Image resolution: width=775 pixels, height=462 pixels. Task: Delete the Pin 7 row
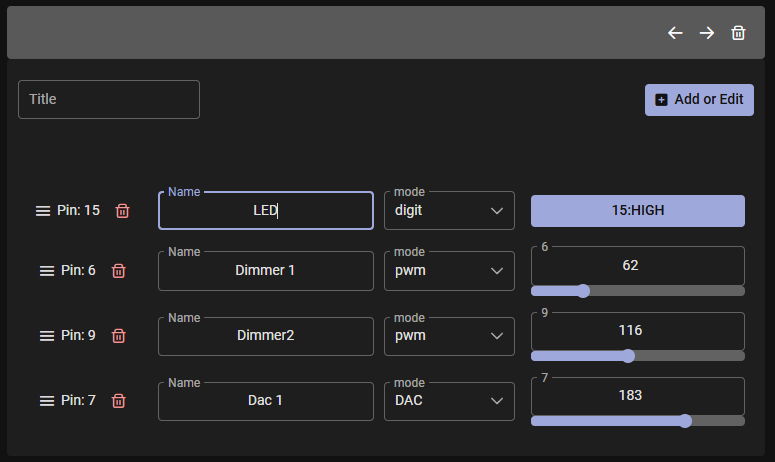[118, 401]
